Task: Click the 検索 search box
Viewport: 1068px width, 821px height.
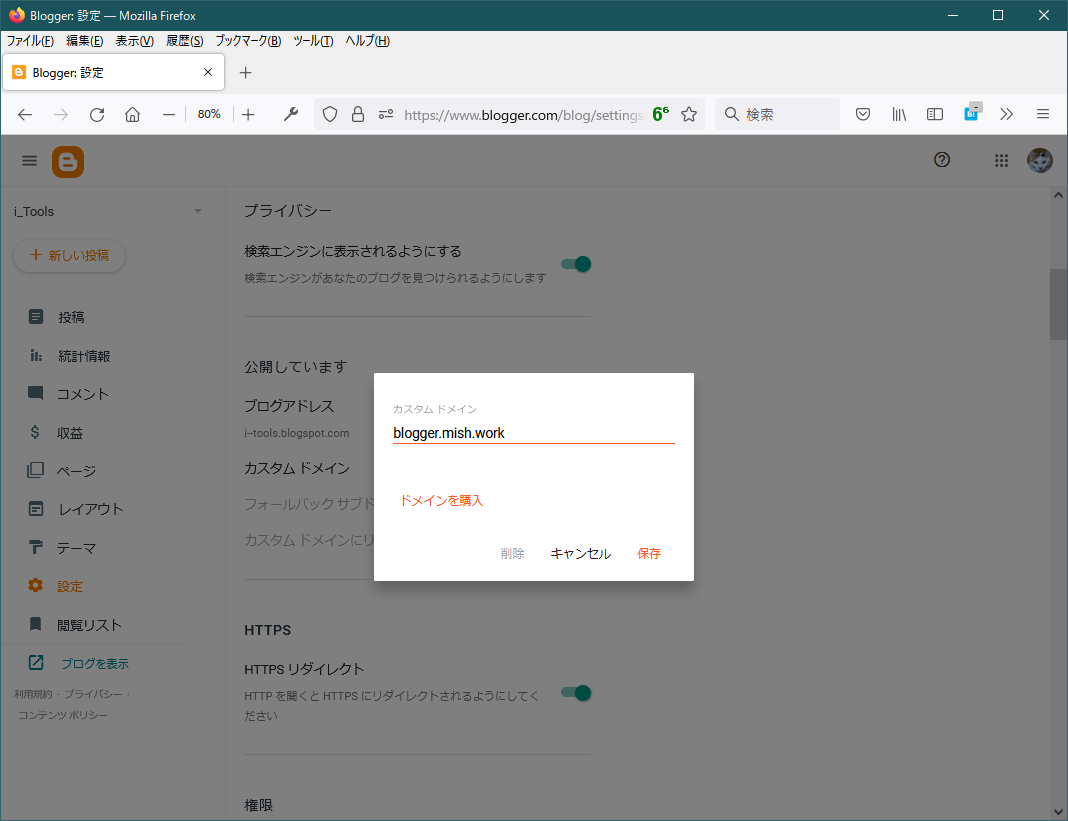Action: pyautogui.click(x=777, y=114)
